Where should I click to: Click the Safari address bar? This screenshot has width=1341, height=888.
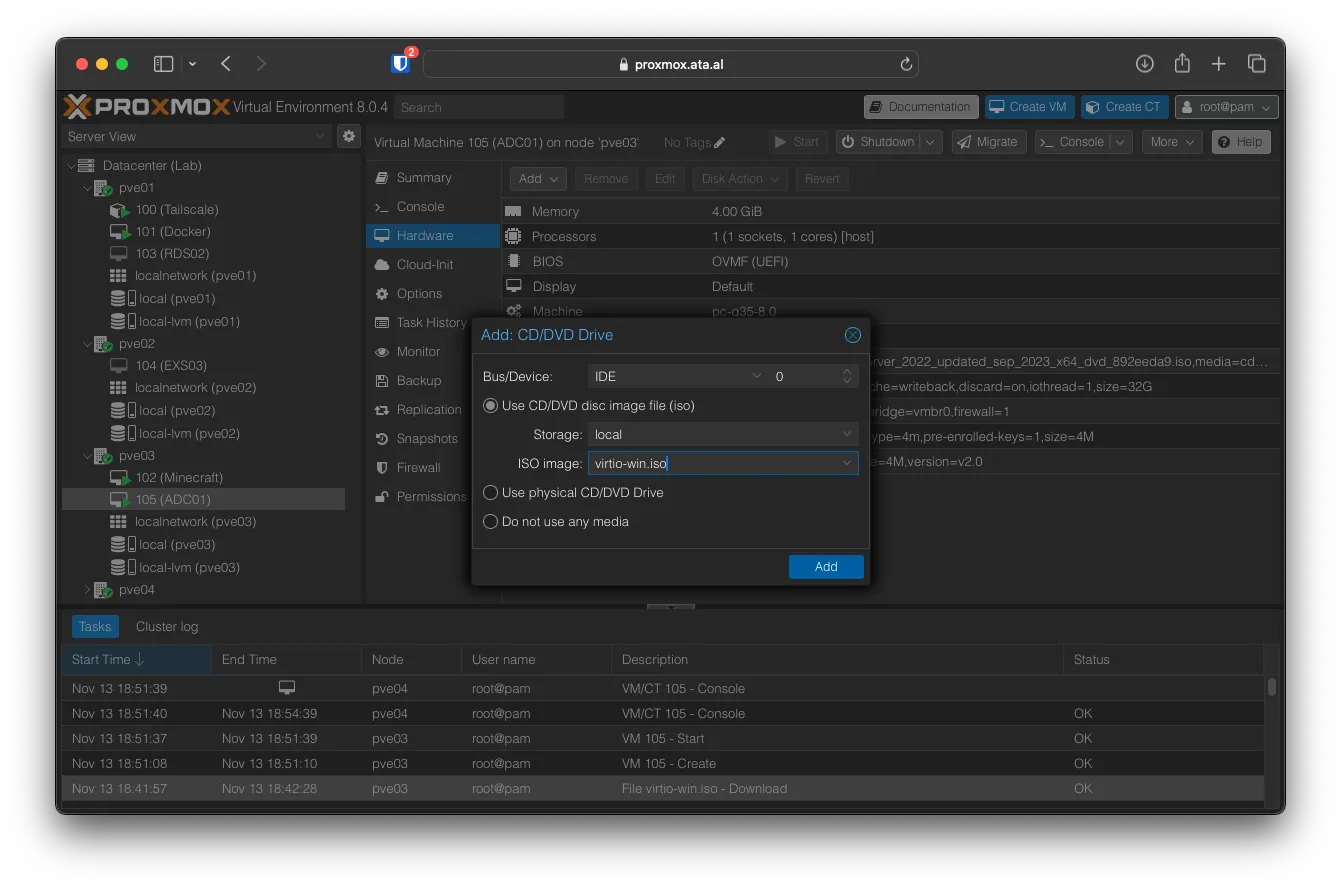(x=670, y=64)
